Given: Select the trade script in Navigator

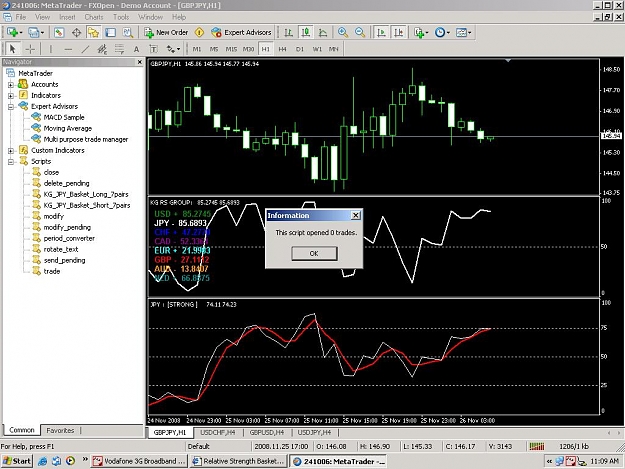Looking at the screenshot, I should [52, 271].
